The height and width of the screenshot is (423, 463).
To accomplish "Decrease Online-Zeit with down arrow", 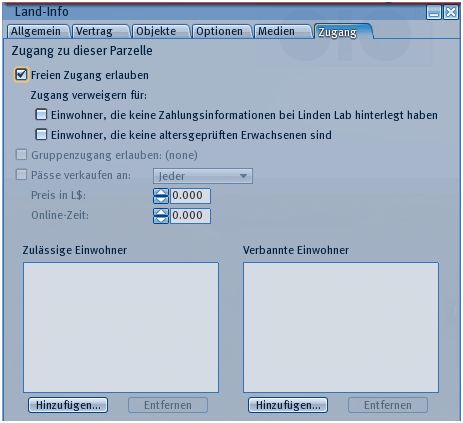I will pyautogui.click(x=161, y=220).
